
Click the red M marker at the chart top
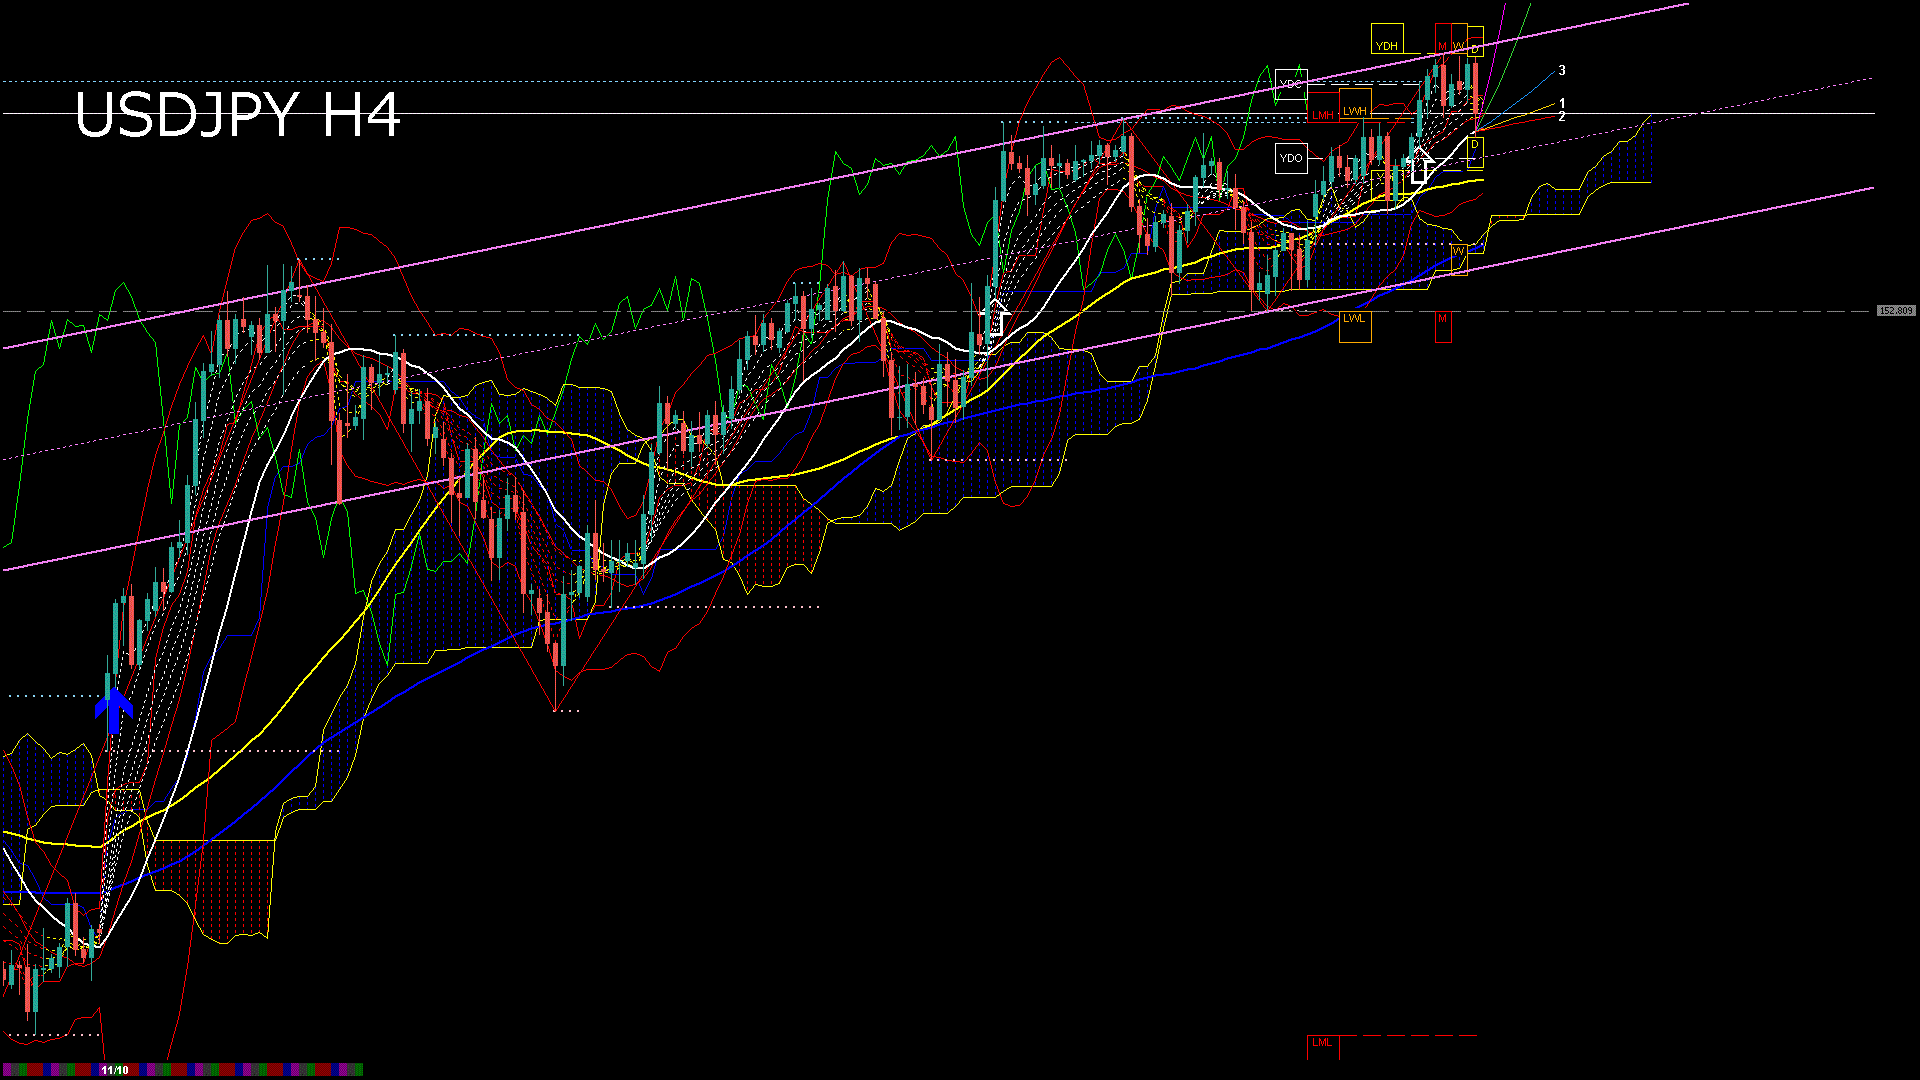point(1442,45)
